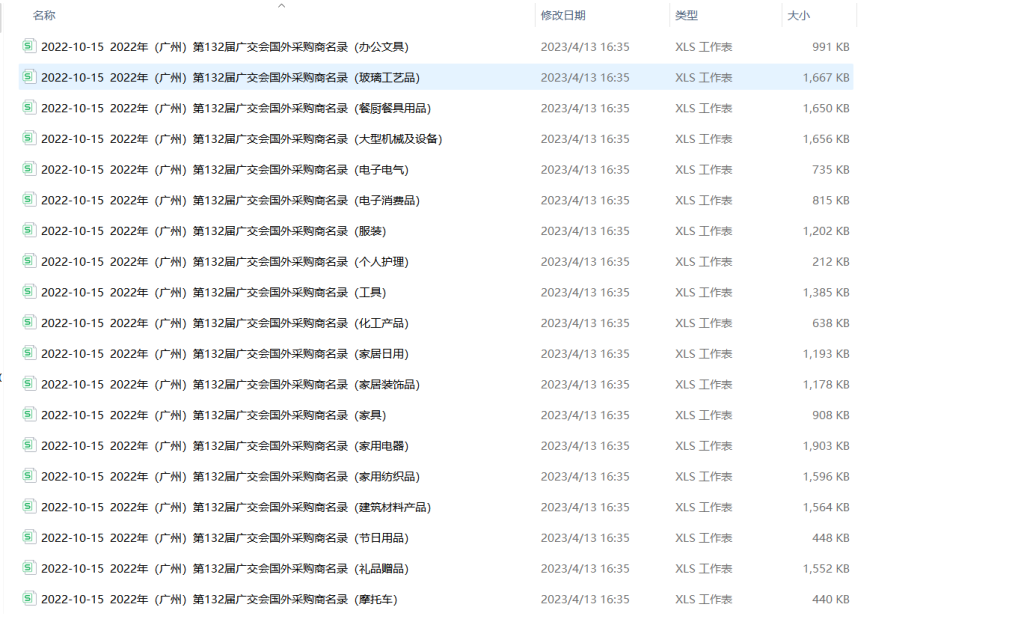Sort files by 修改日期 column header
The width and height of the screenshot is (1024, 631).
[x=563, y=16]
